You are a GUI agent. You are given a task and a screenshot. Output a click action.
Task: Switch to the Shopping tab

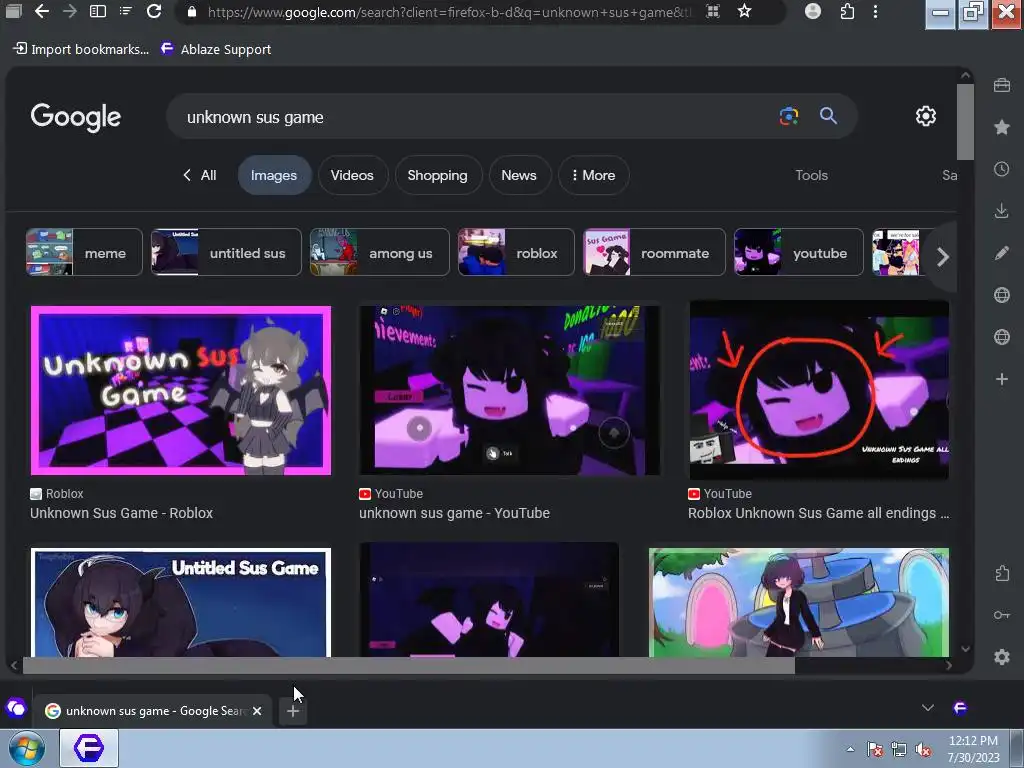438,175
